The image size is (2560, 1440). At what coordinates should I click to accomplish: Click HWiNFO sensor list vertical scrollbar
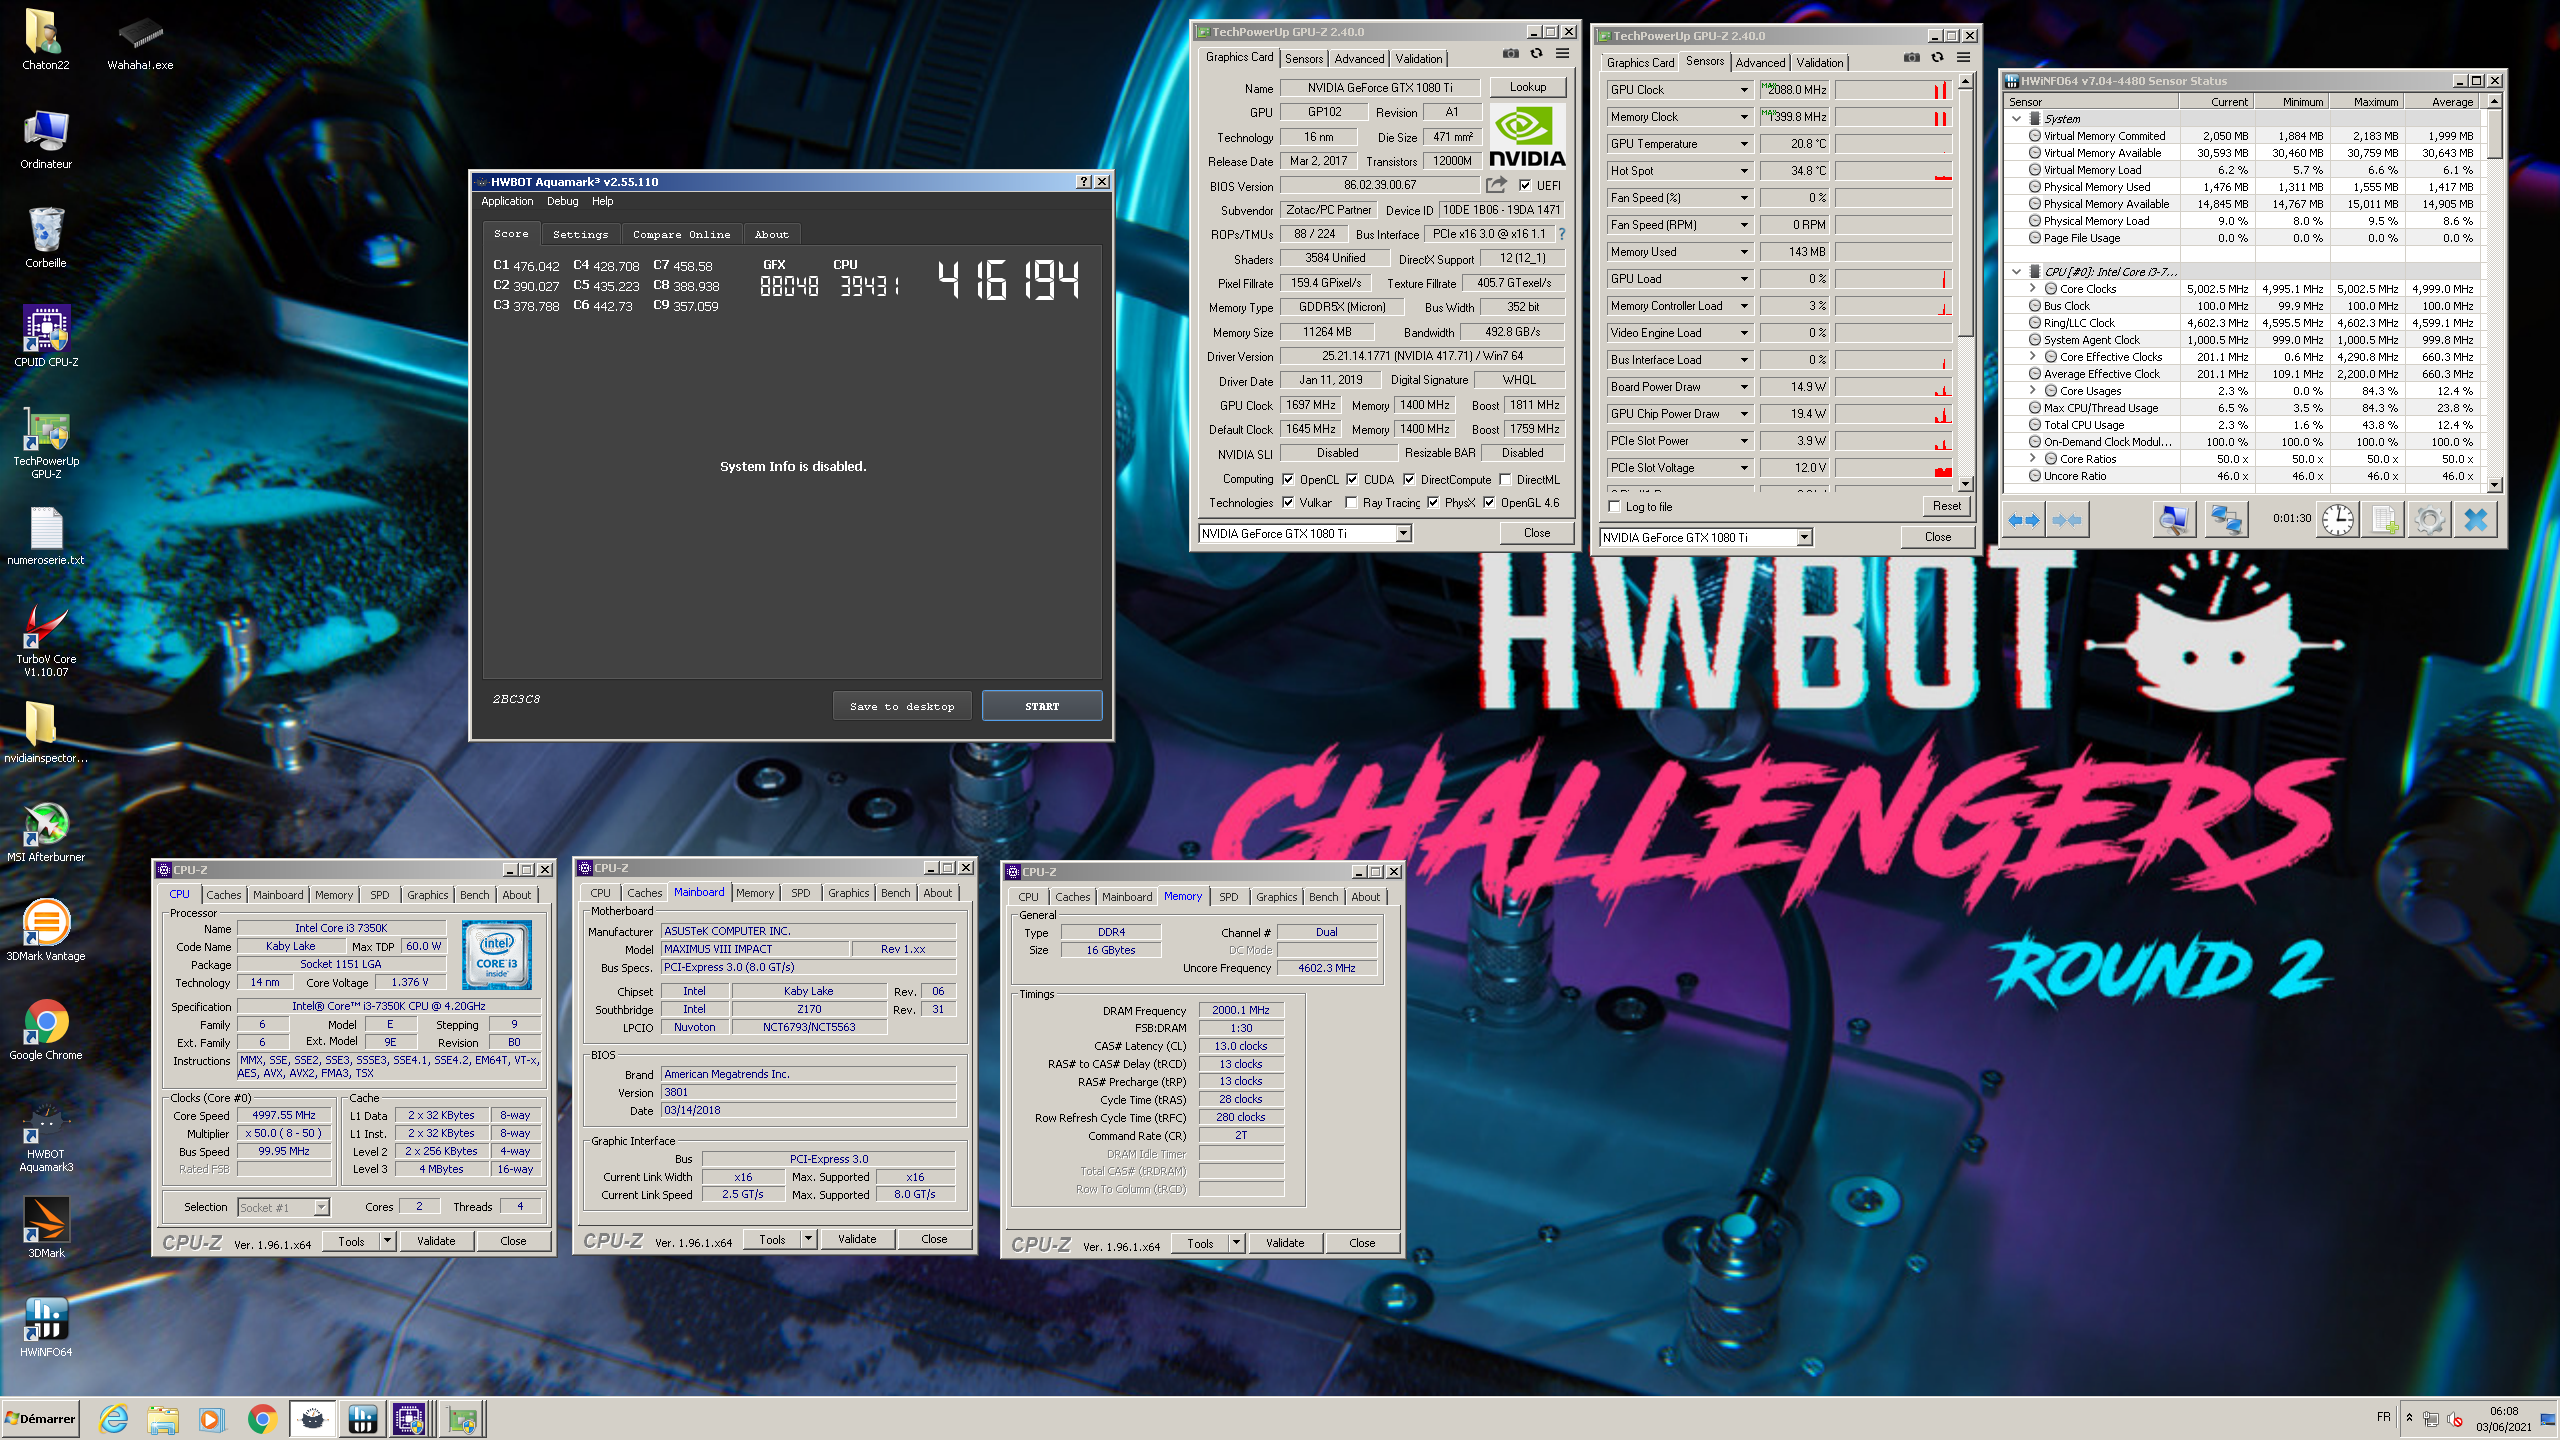click(x=2494, y=293)
